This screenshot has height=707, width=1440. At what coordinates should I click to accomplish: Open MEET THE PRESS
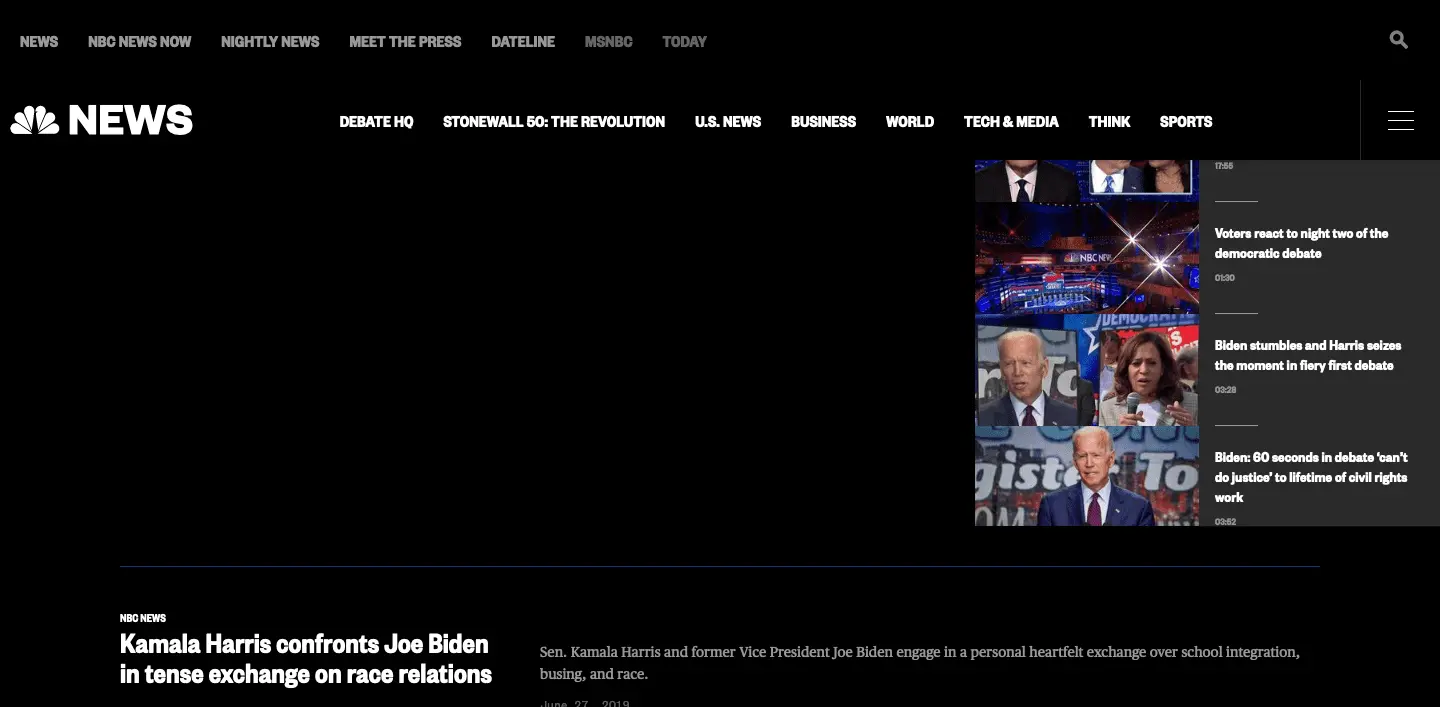coord(405,41)
